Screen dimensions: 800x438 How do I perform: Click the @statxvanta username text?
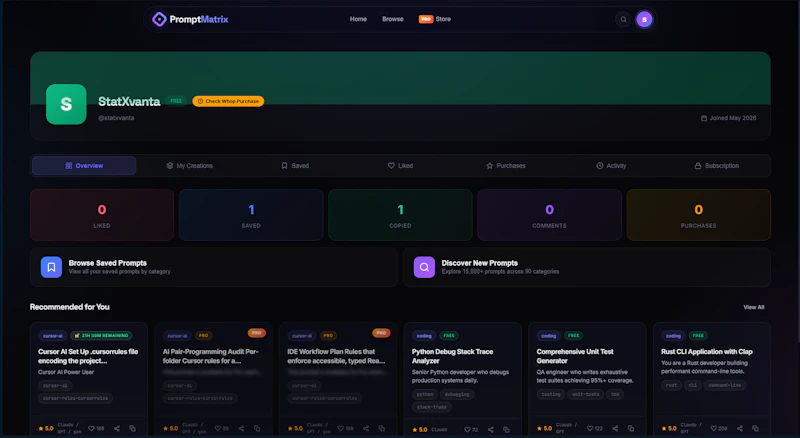coord(116,118)
